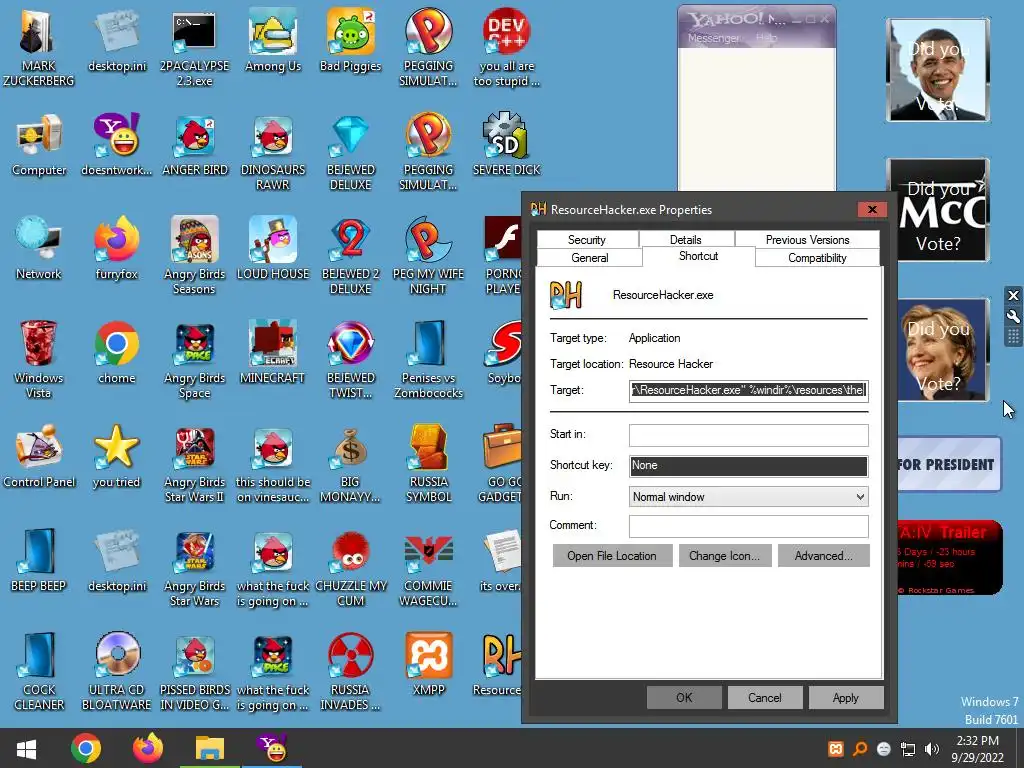Viewport: 1024px width, 768px height.
Task: Open the Windows Start button
Action: [x=27, y=748]
